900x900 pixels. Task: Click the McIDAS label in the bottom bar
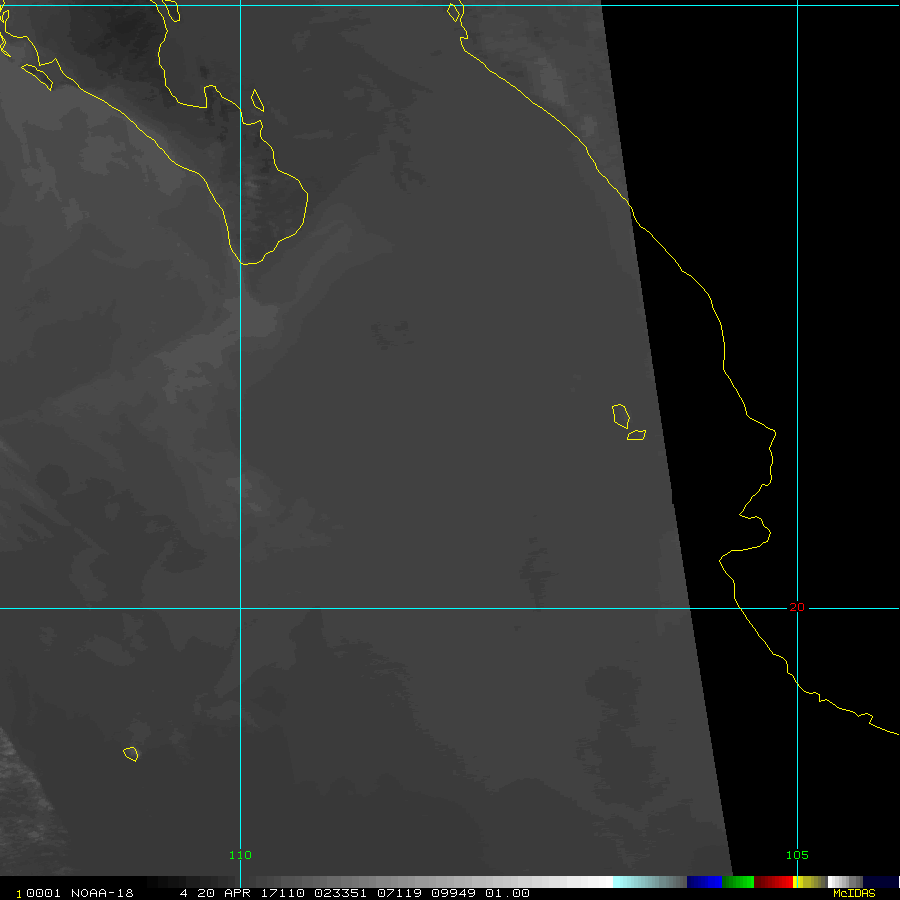[x=854, y=893]
